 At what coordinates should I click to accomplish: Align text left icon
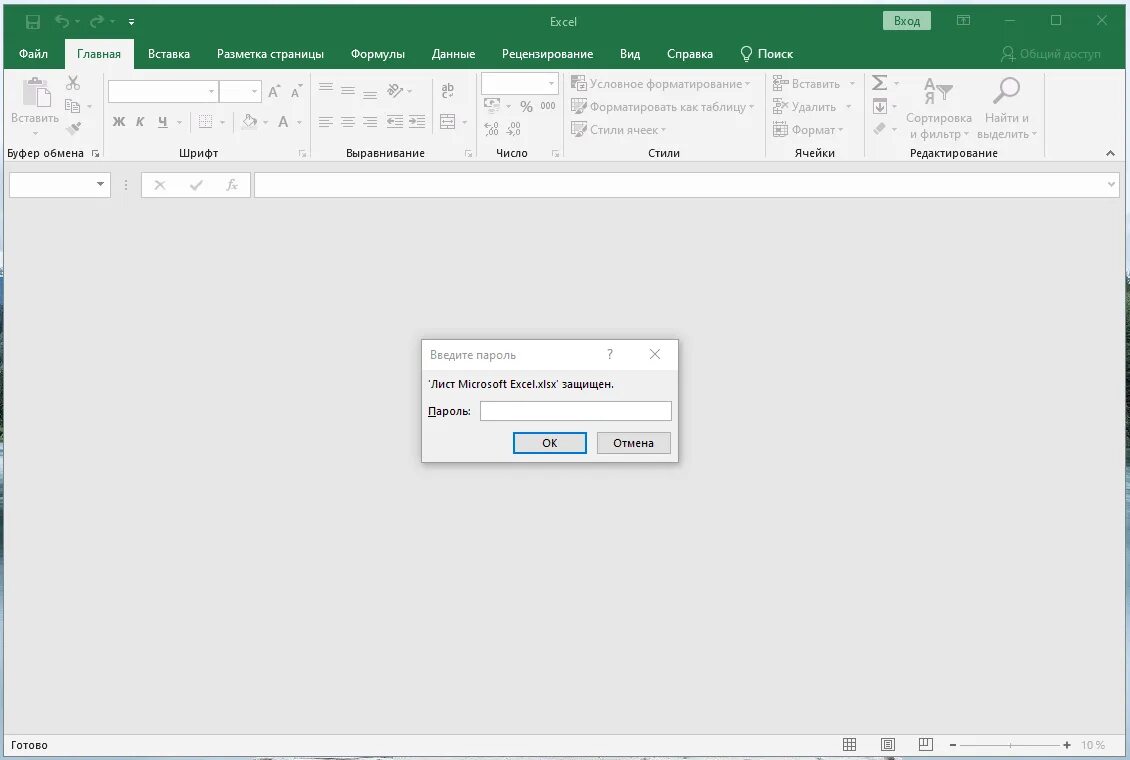coord(326,122)
